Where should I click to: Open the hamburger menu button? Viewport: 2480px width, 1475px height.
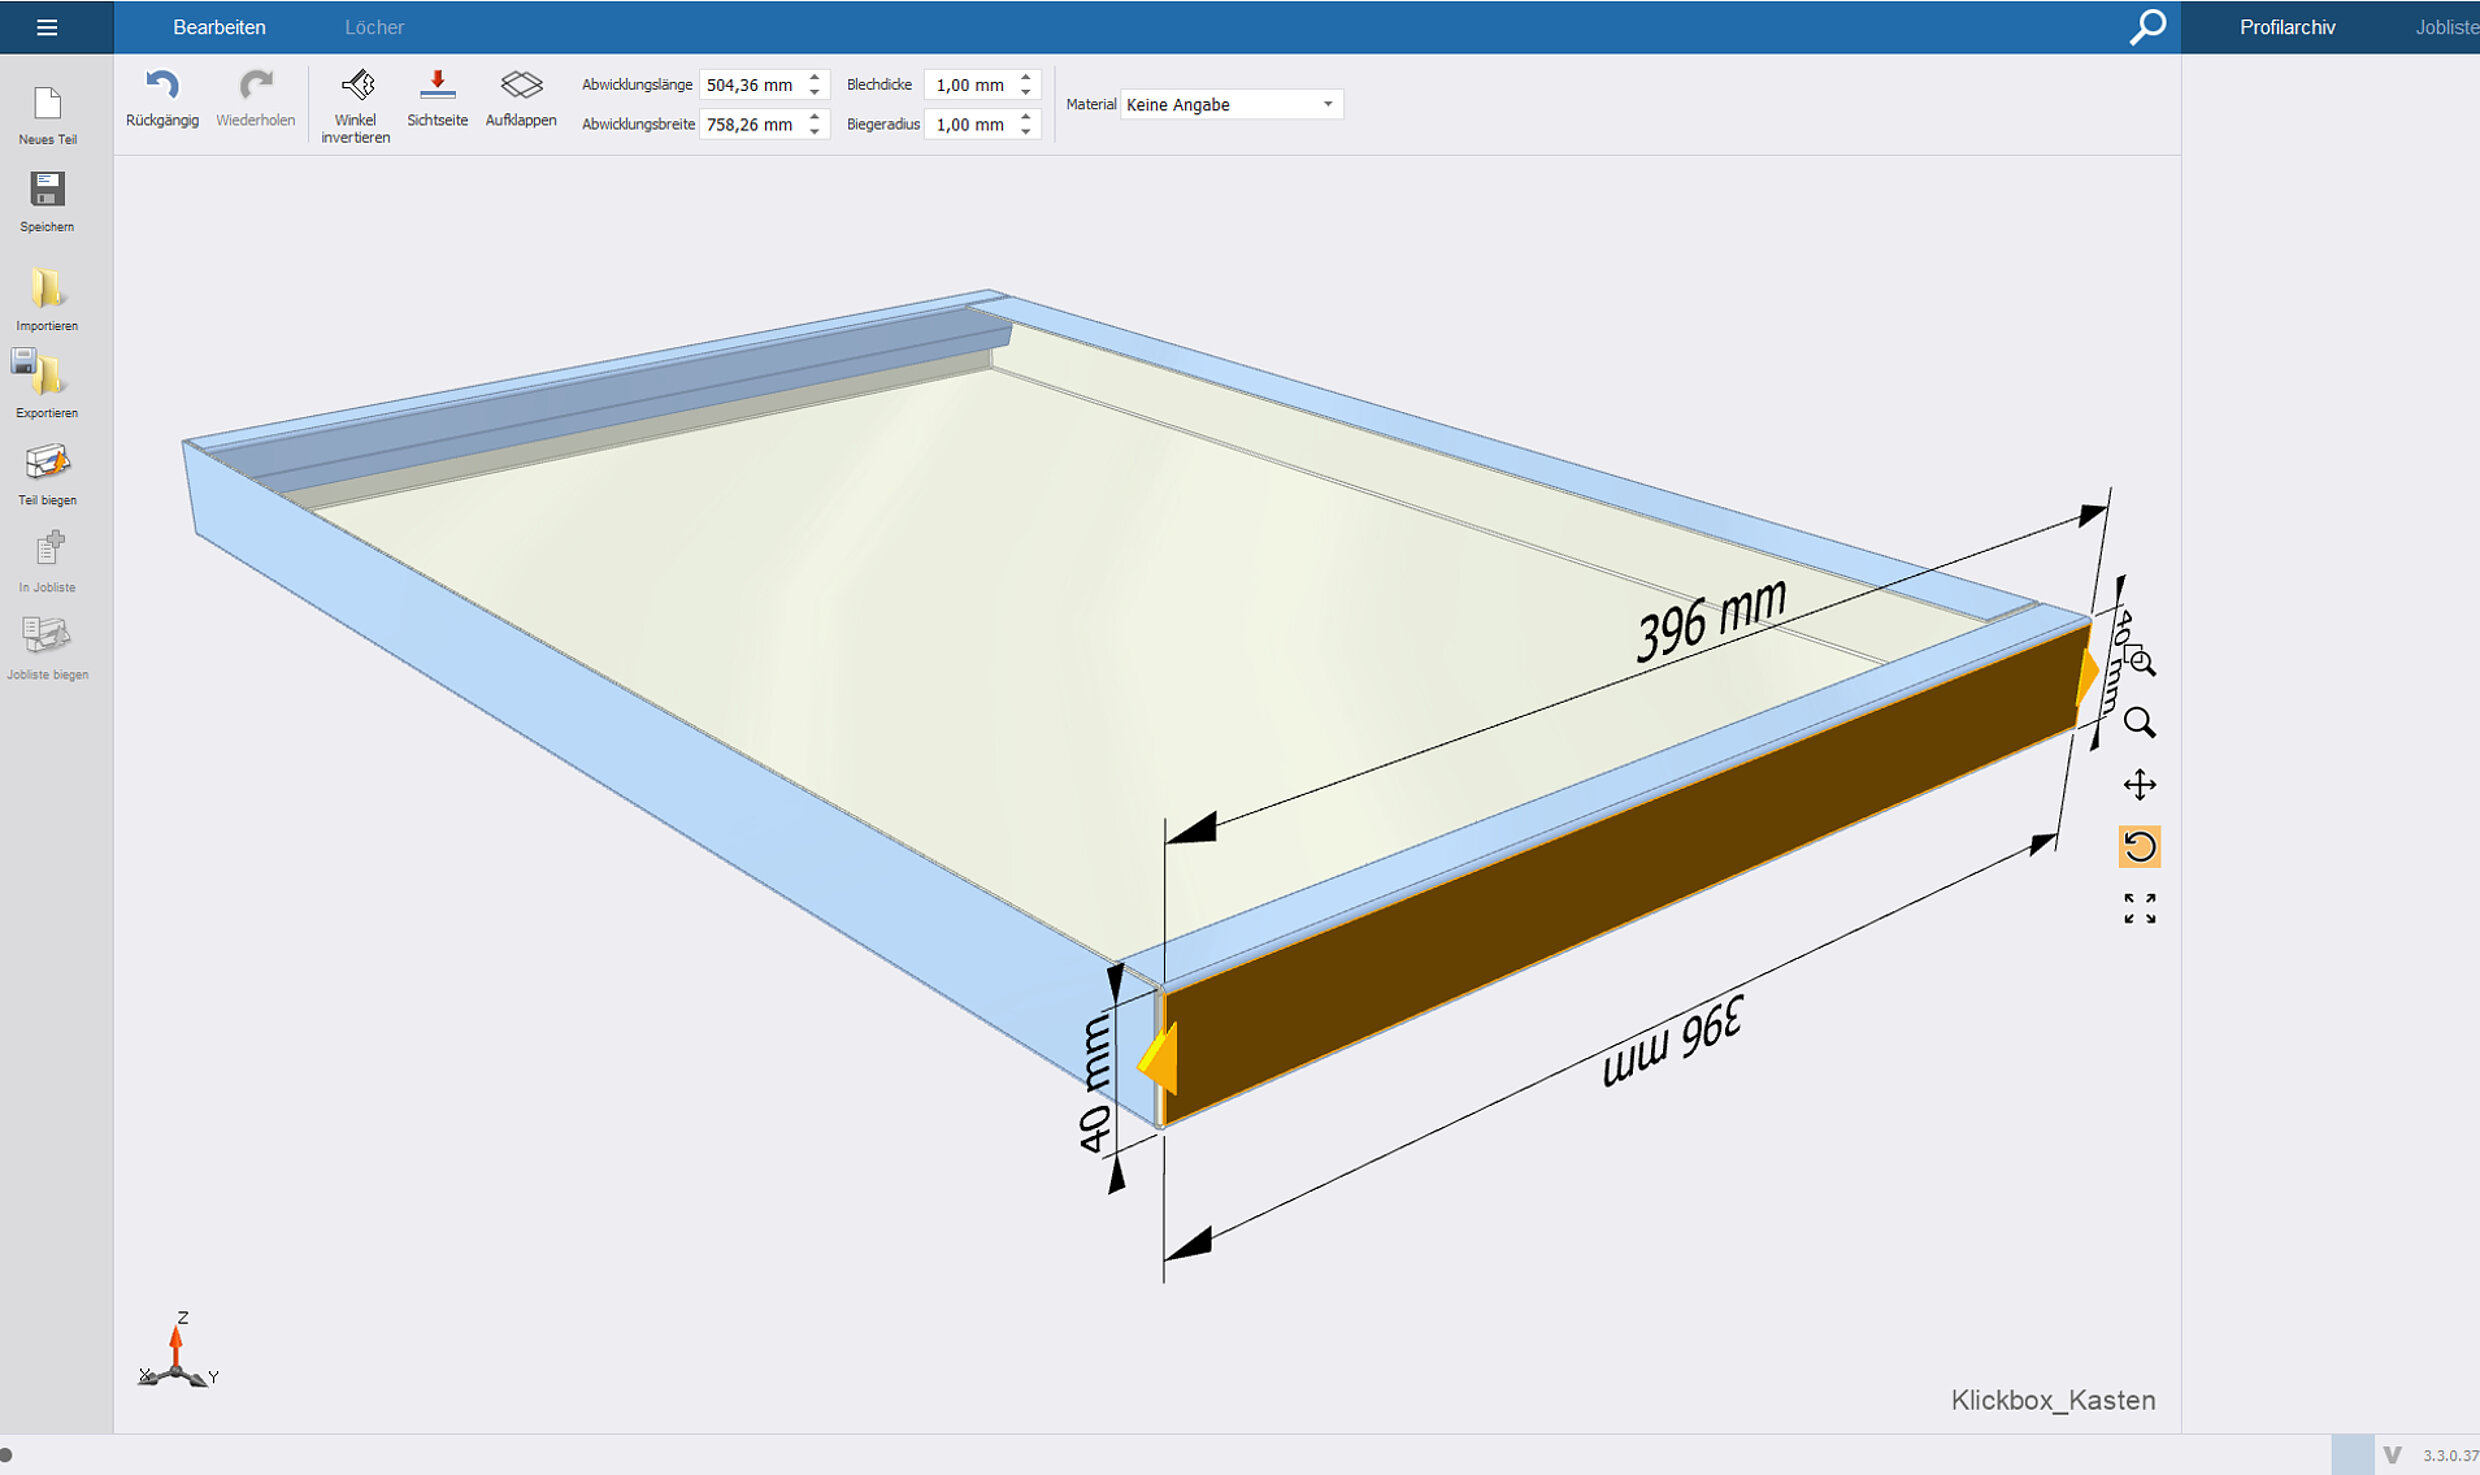[x=47, y=27]
